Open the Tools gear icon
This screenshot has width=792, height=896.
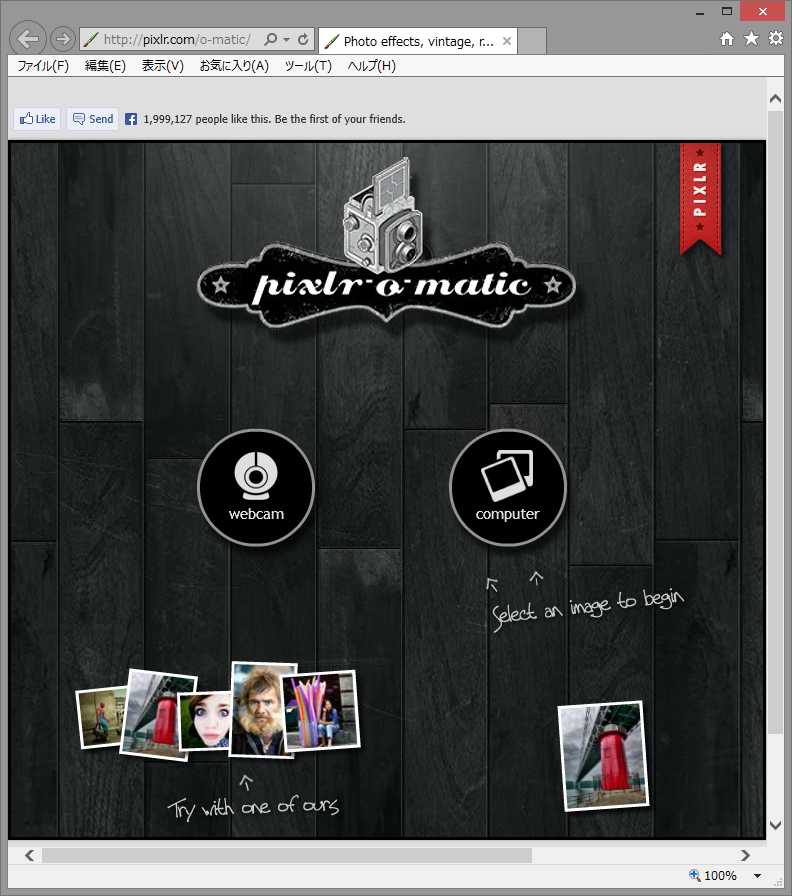pyautogui.click(x=775, y=38)
